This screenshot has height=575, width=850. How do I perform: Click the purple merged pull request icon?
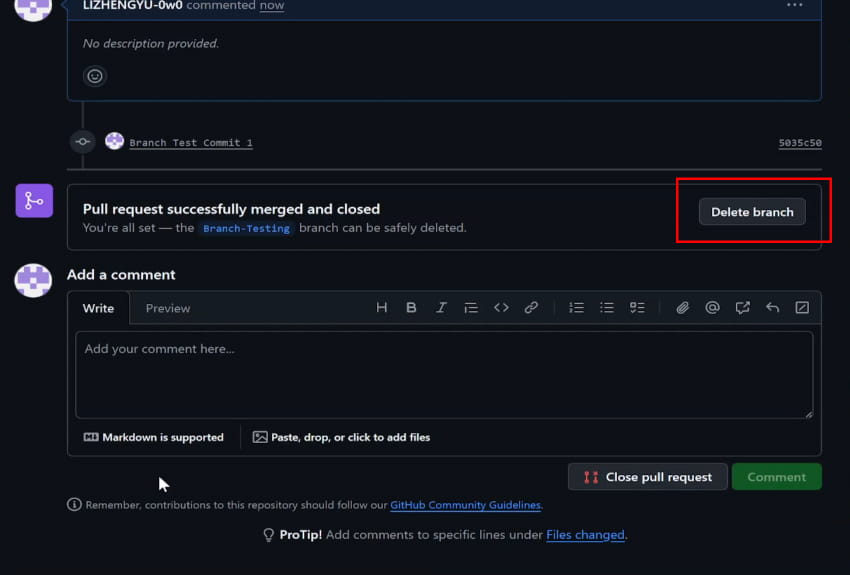(x=34, y=201)
